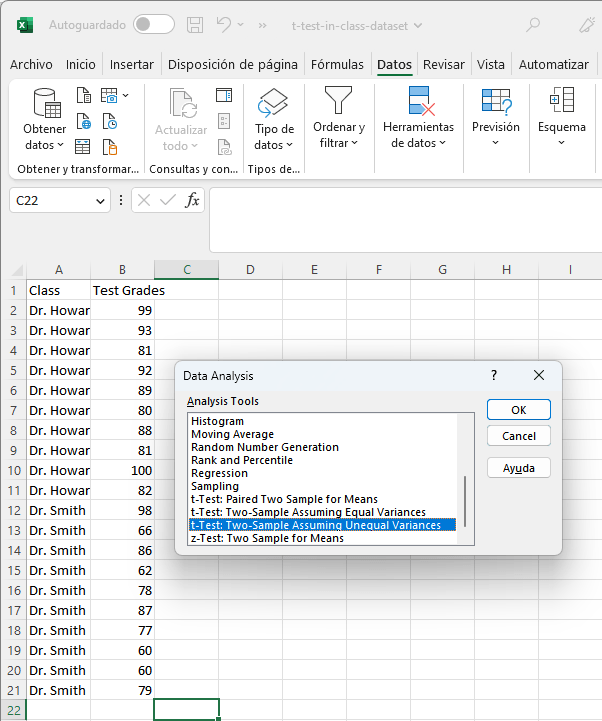Switch to the Fórmulas tab
The image size is (602, 721).
click(x=337, y=65)
